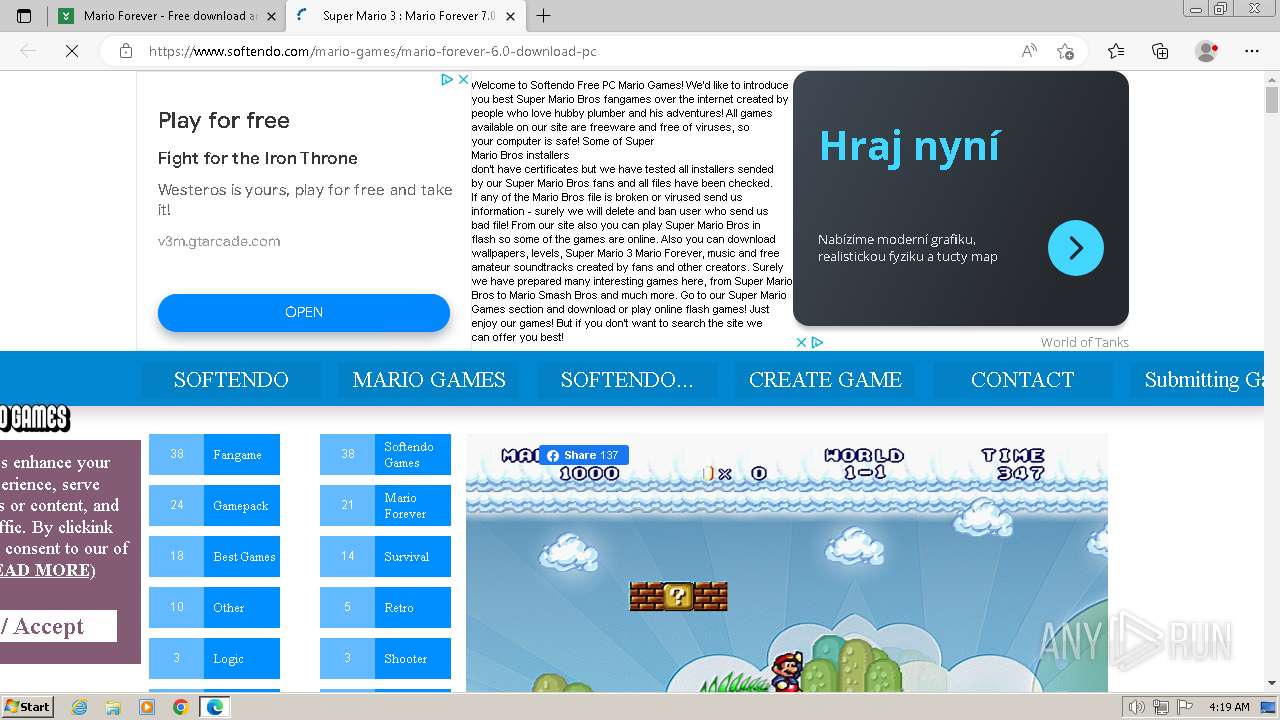Screen dimensions: 1280x720
Task: Switch to the Mario Forever - Free download tab
Action: [x=166, y=16]
